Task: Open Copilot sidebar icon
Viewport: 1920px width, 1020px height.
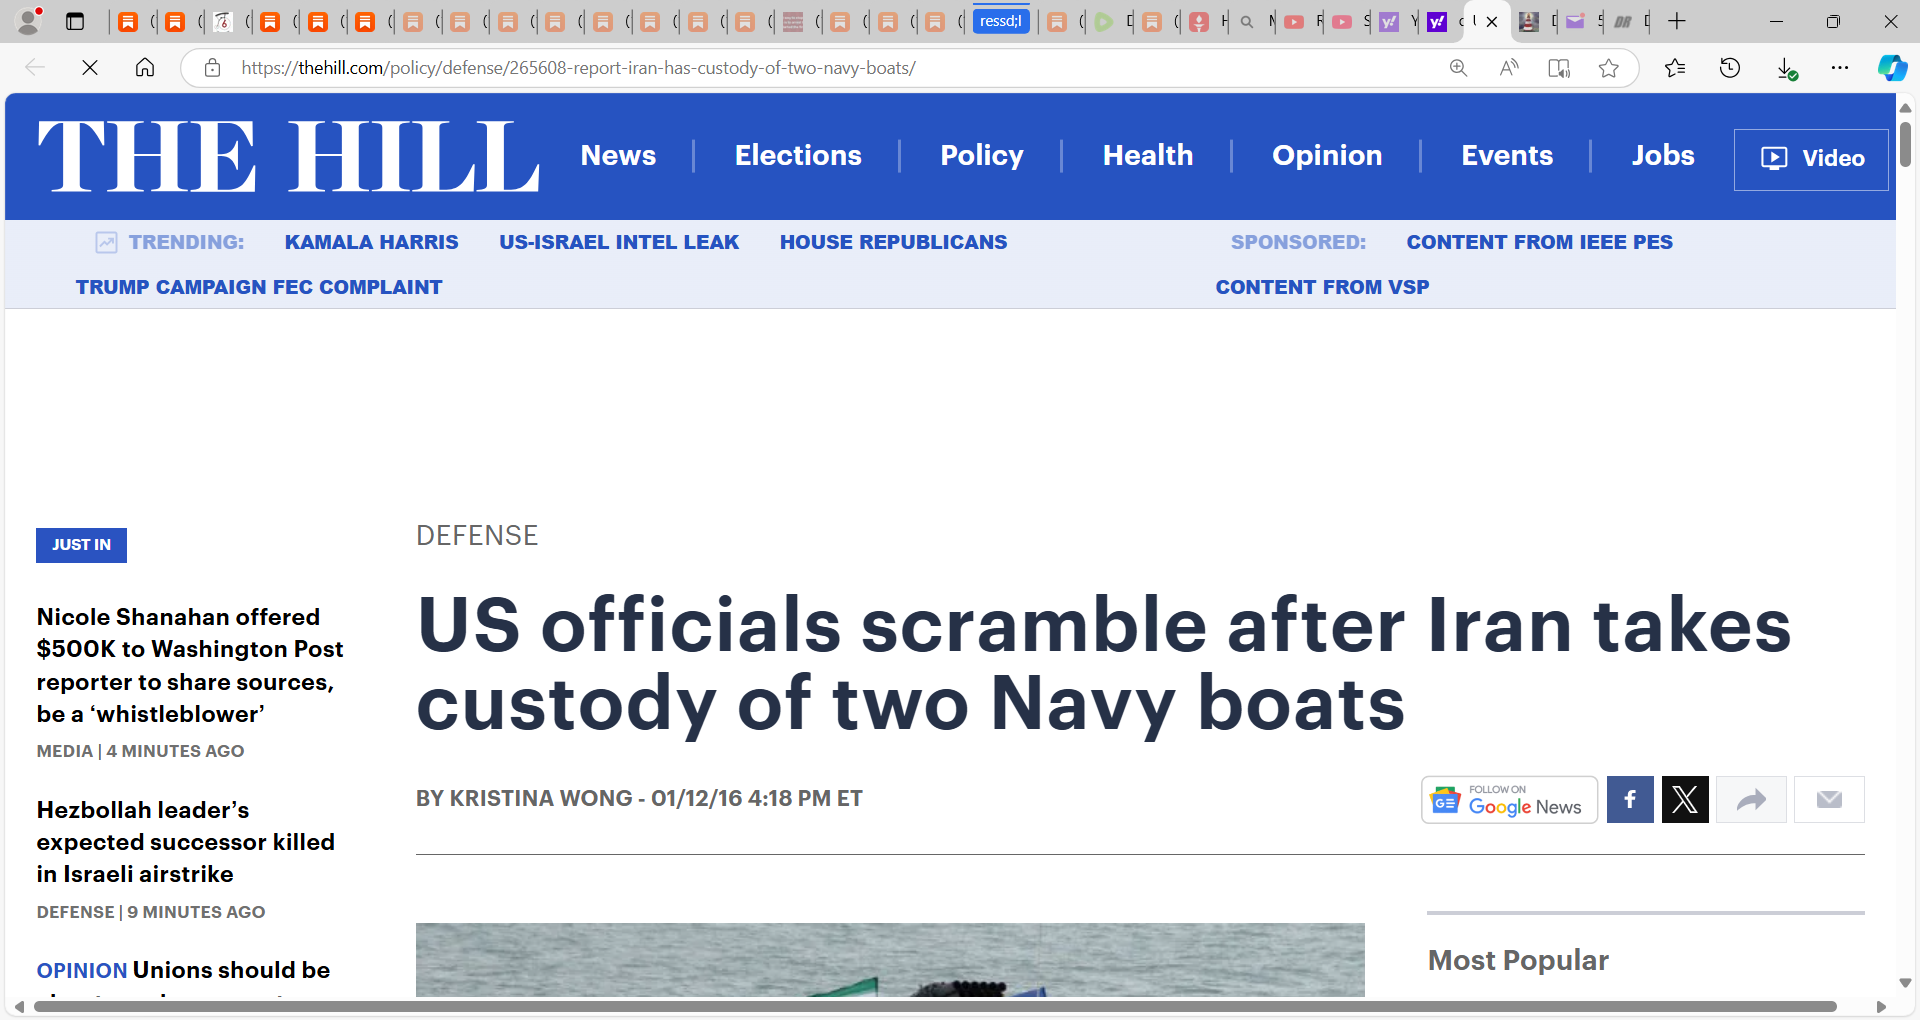Action: pos(1891,68)
